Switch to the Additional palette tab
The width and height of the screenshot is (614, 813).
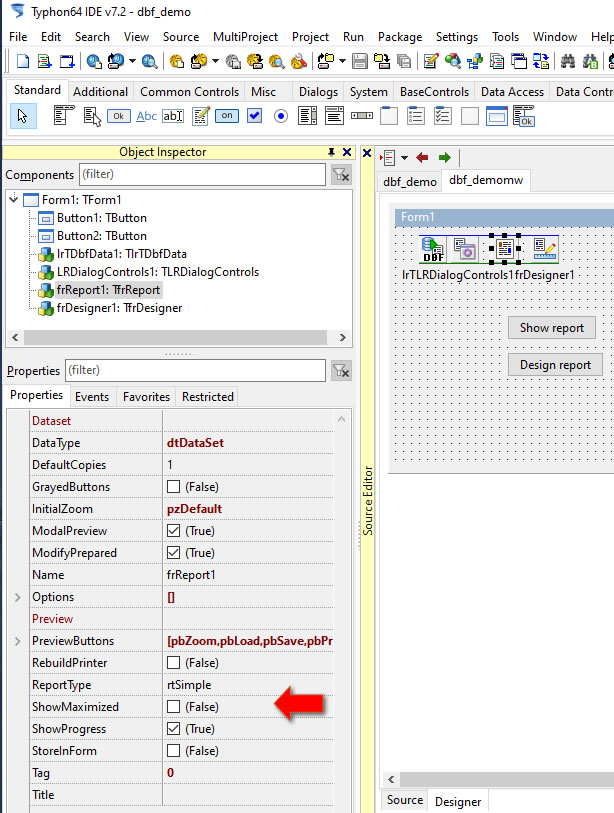click(101, 92)
